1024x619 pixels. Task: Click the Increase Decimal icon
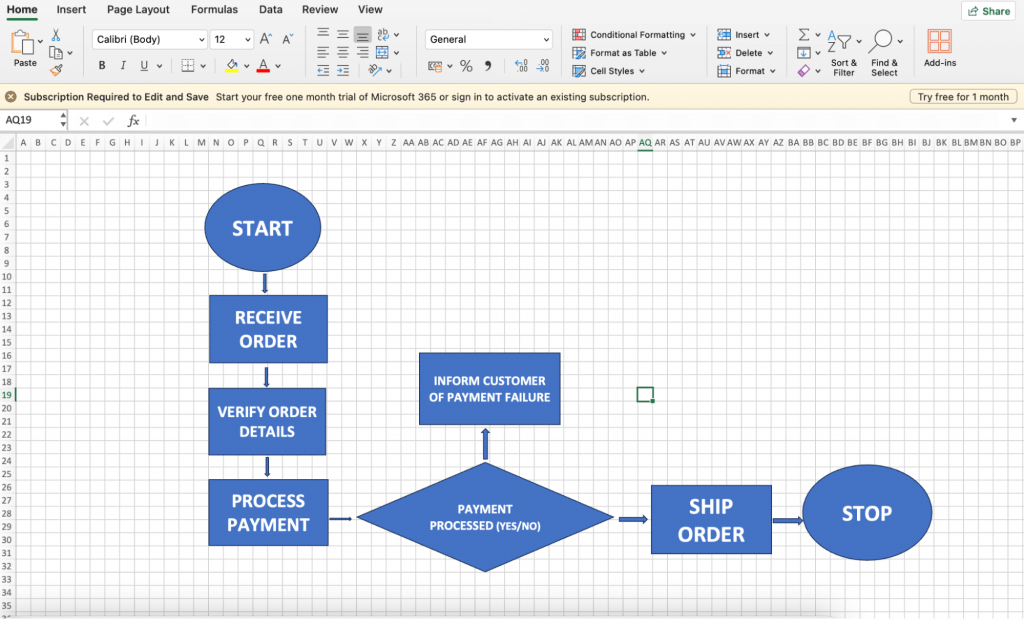point(521,65)
